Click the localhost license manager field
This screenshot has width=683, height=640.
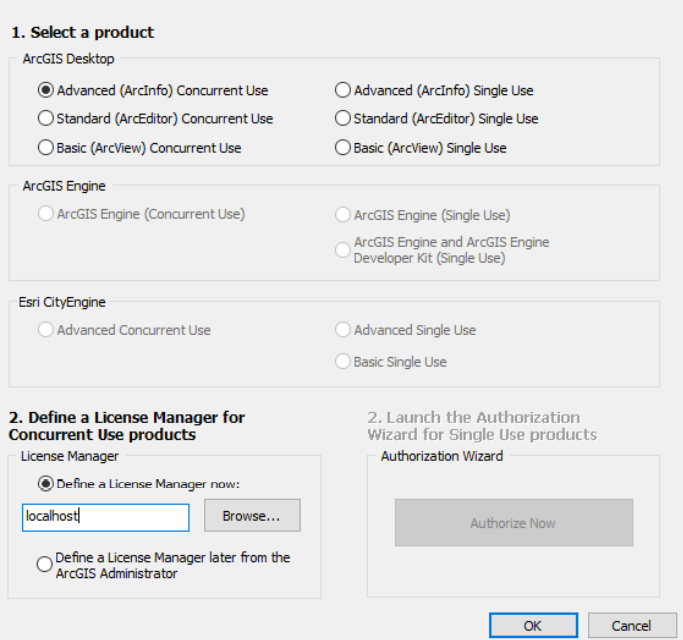105,518
